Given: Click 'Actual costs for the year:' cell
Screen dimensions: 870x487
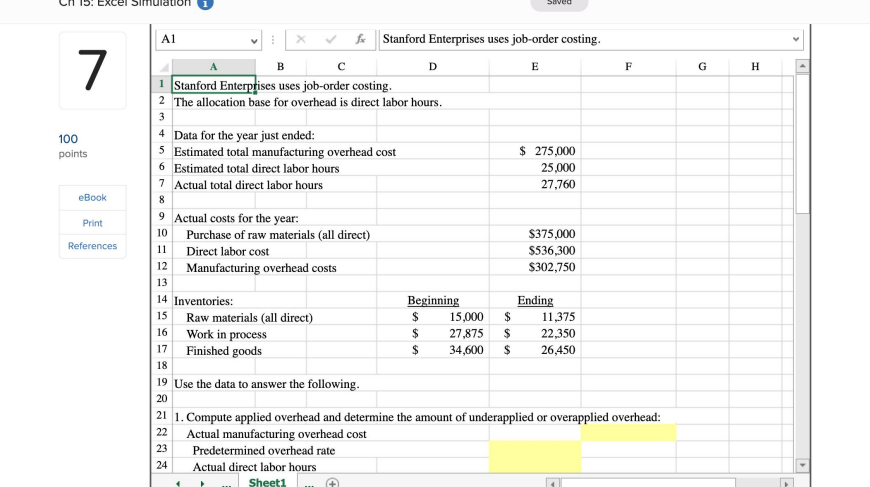Looking at the screenshot, I should (x=236, y=218).
